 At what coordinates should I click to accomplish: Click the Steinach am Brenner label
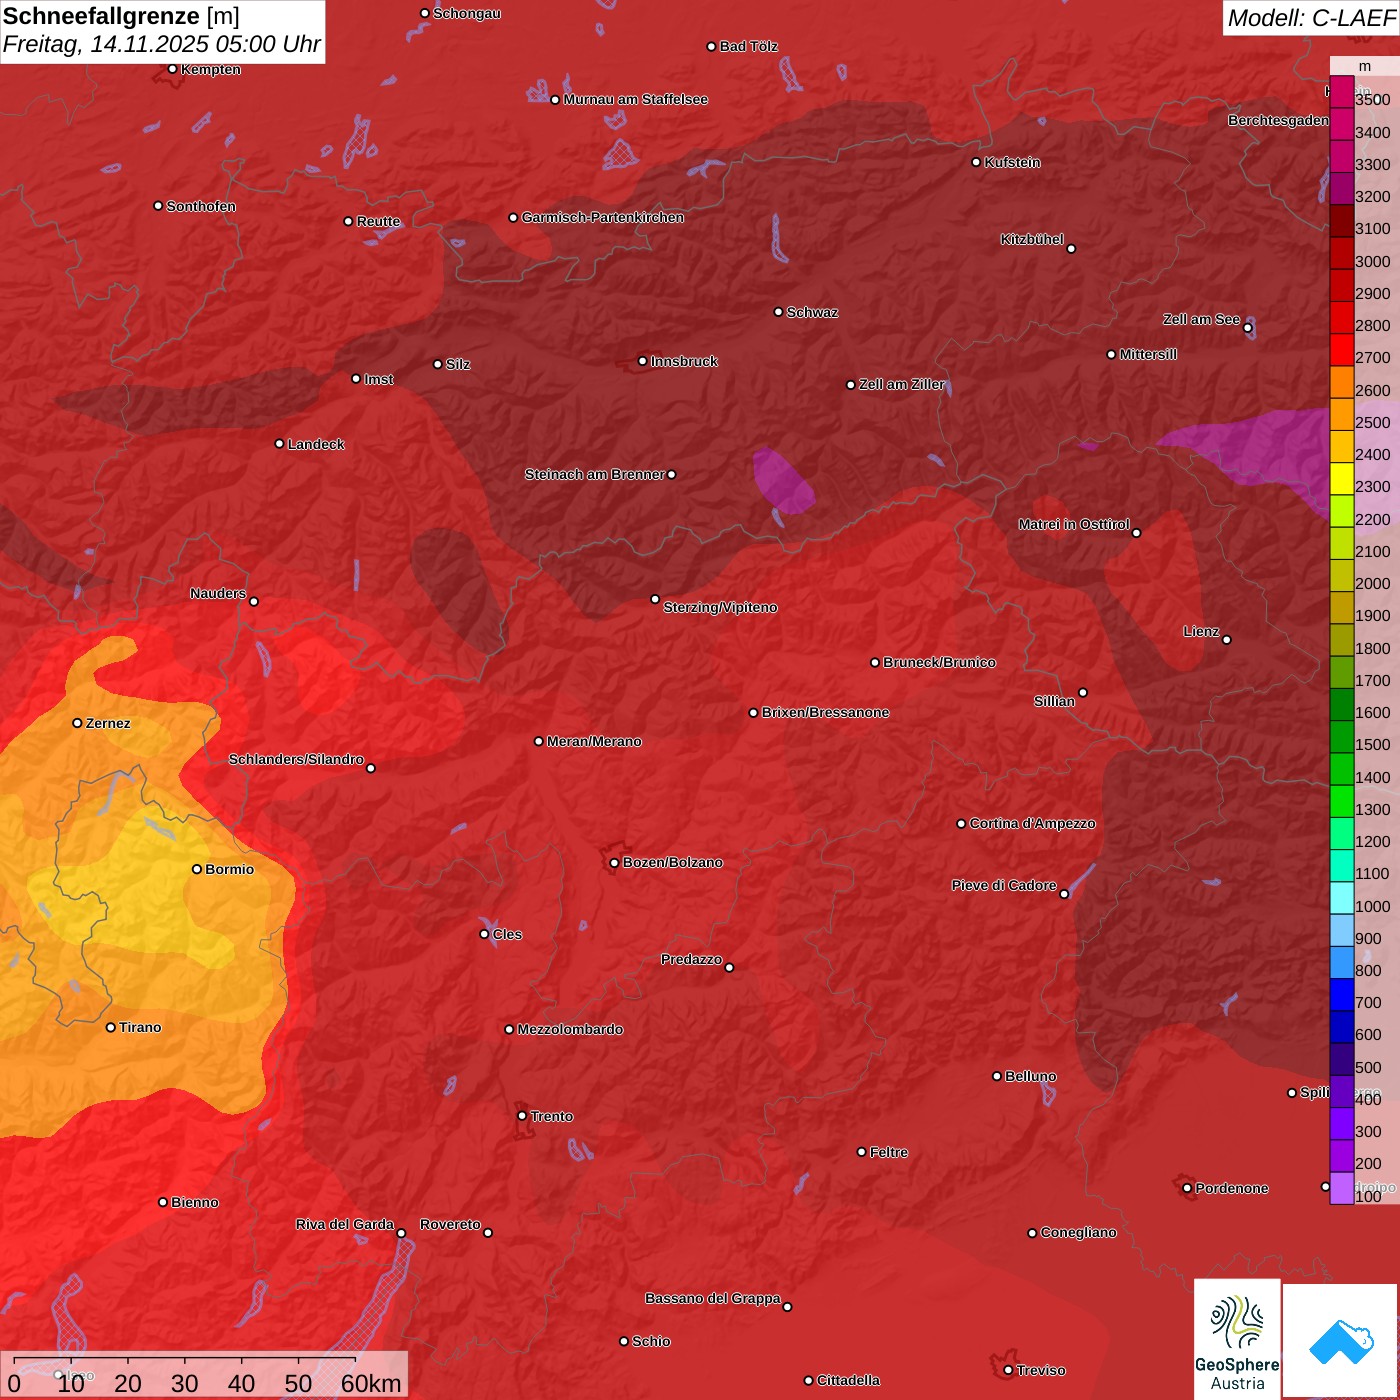[594, 474]
